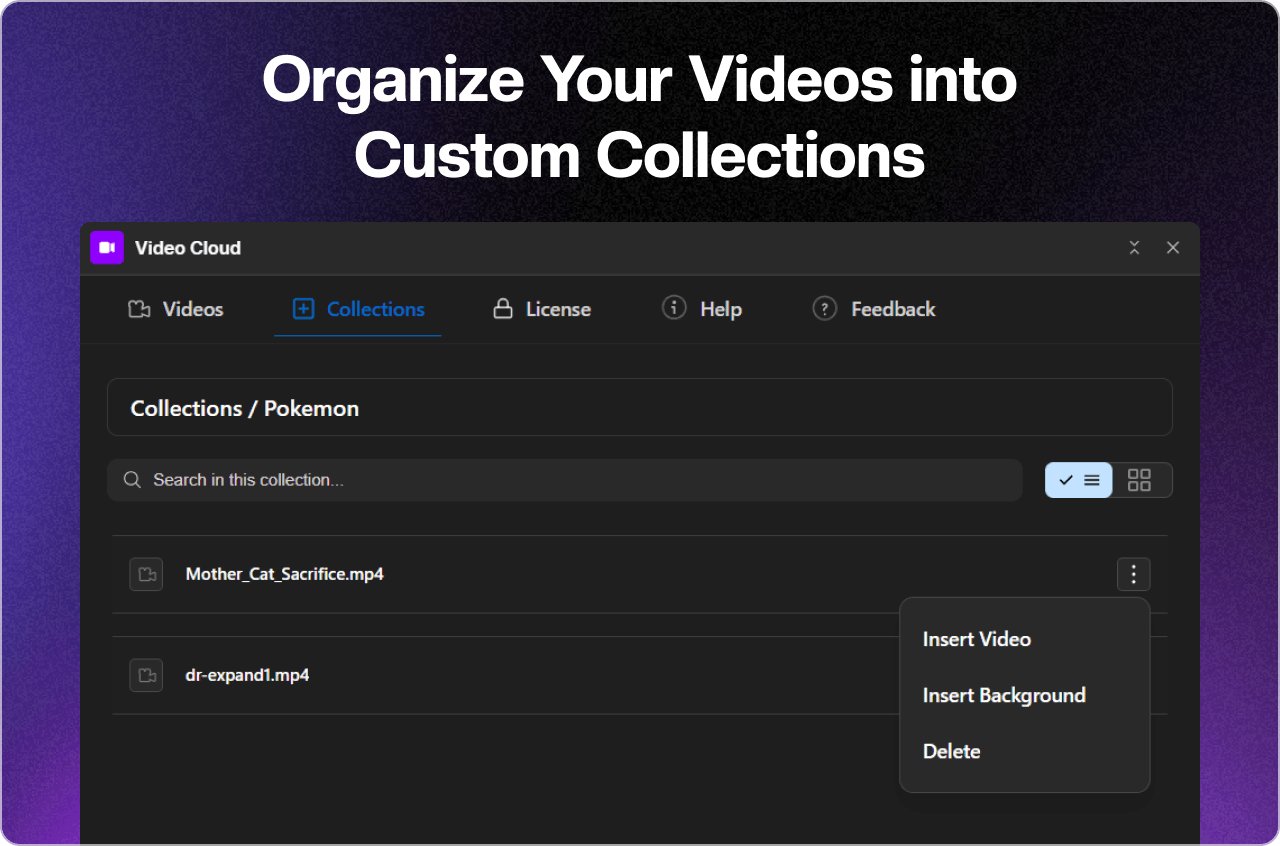Choose Insert Video from the context menu
Screen dimensions: 1280x846
coord(977,639)
